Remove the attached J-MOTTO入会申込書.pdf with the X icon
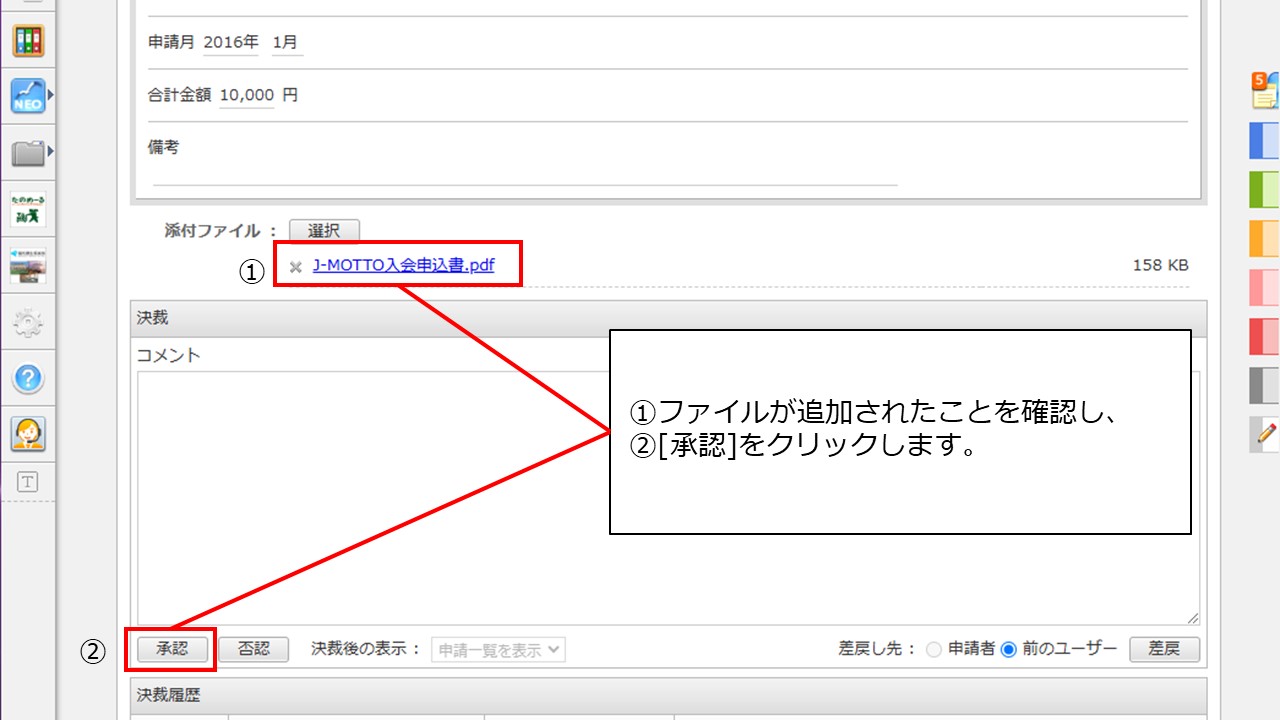Viewport: 1280px width, 720px height. point(295,267)
